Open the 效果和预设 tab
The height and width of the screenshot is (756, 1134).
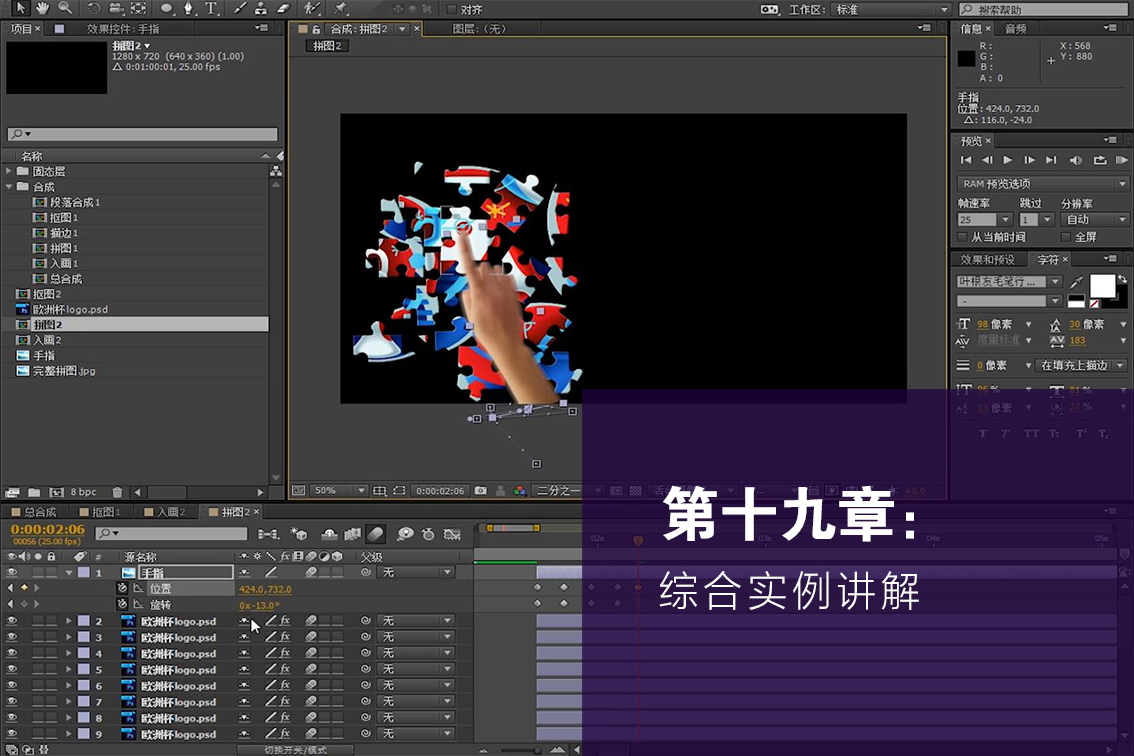[987, 260]
